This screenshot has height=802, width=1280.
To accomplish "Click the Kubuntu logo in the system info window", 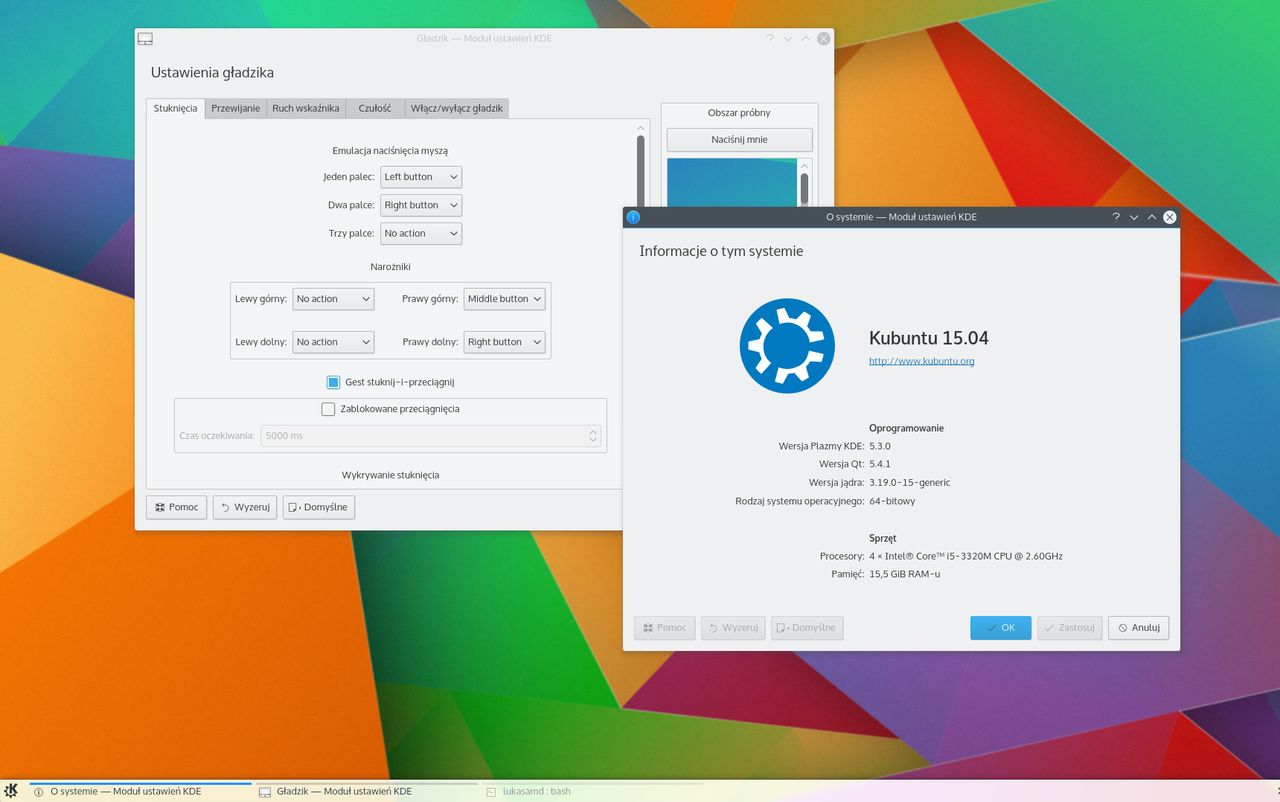I will pos(787,345).
